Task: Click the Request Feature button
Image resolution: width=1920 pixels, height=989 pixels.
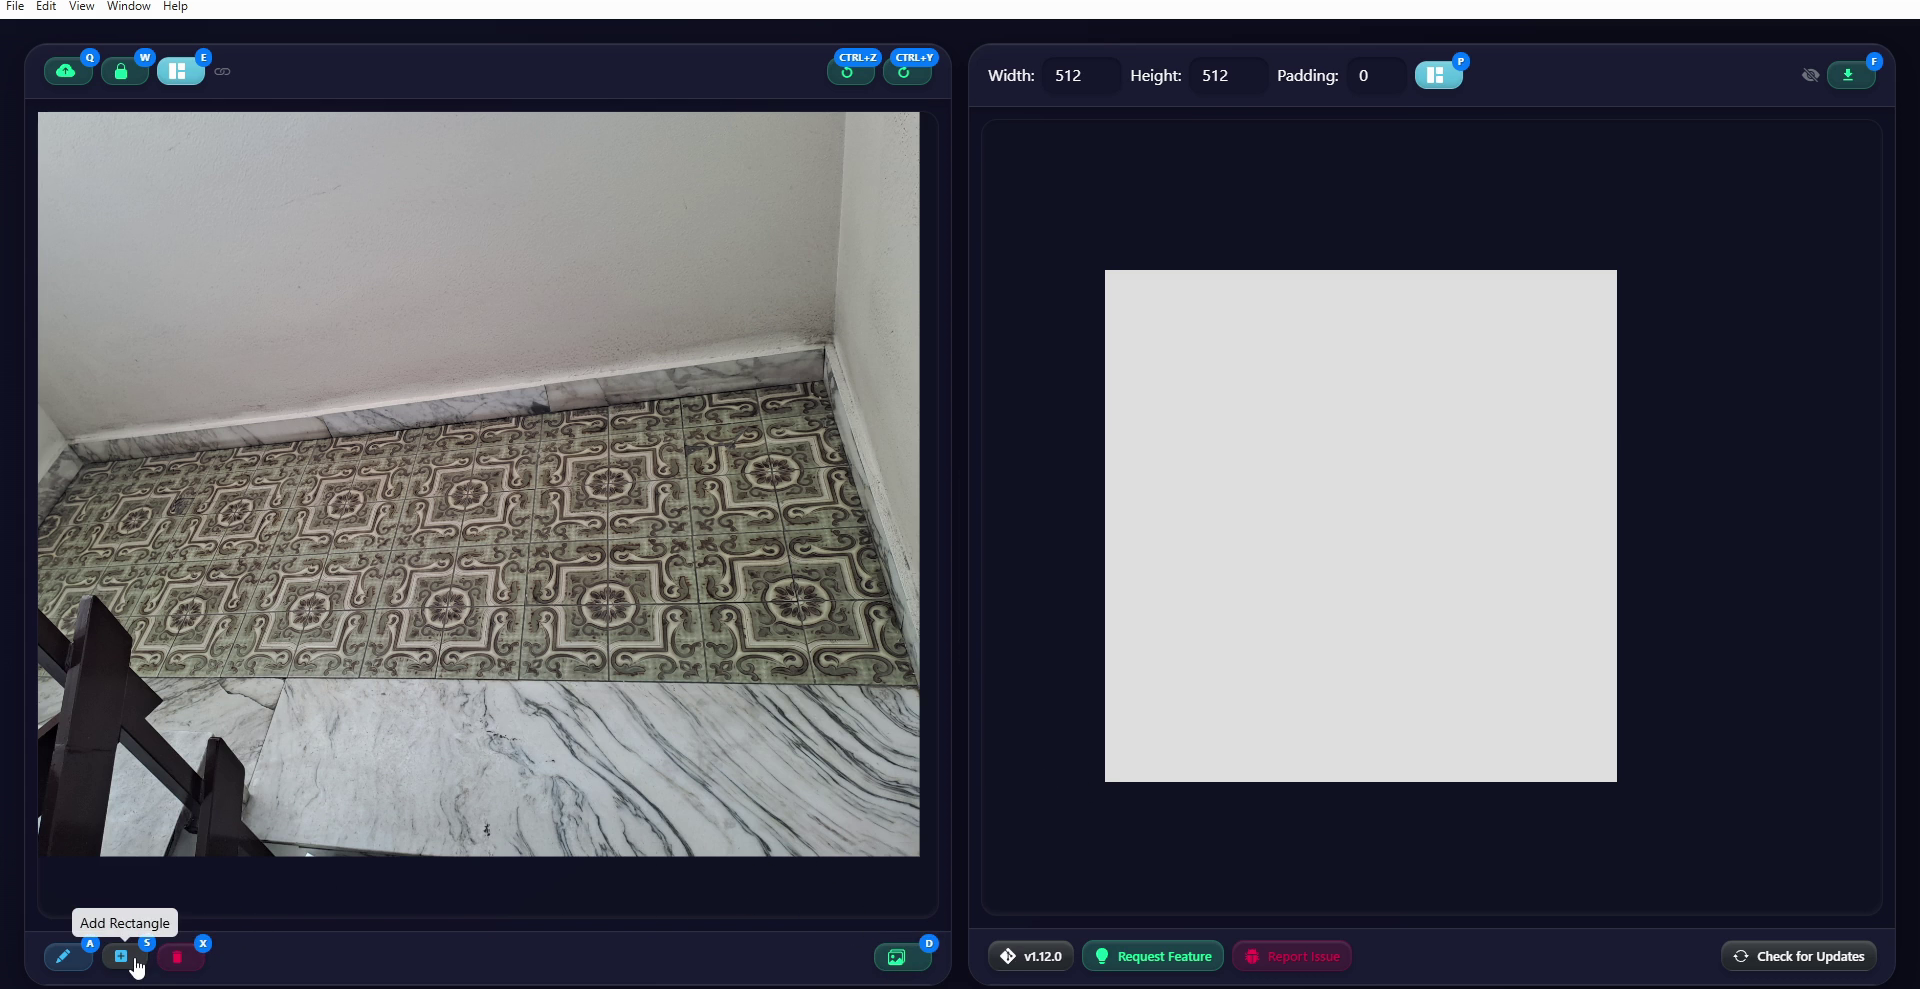Action: pyautogui.click(x=1153, y=956)
